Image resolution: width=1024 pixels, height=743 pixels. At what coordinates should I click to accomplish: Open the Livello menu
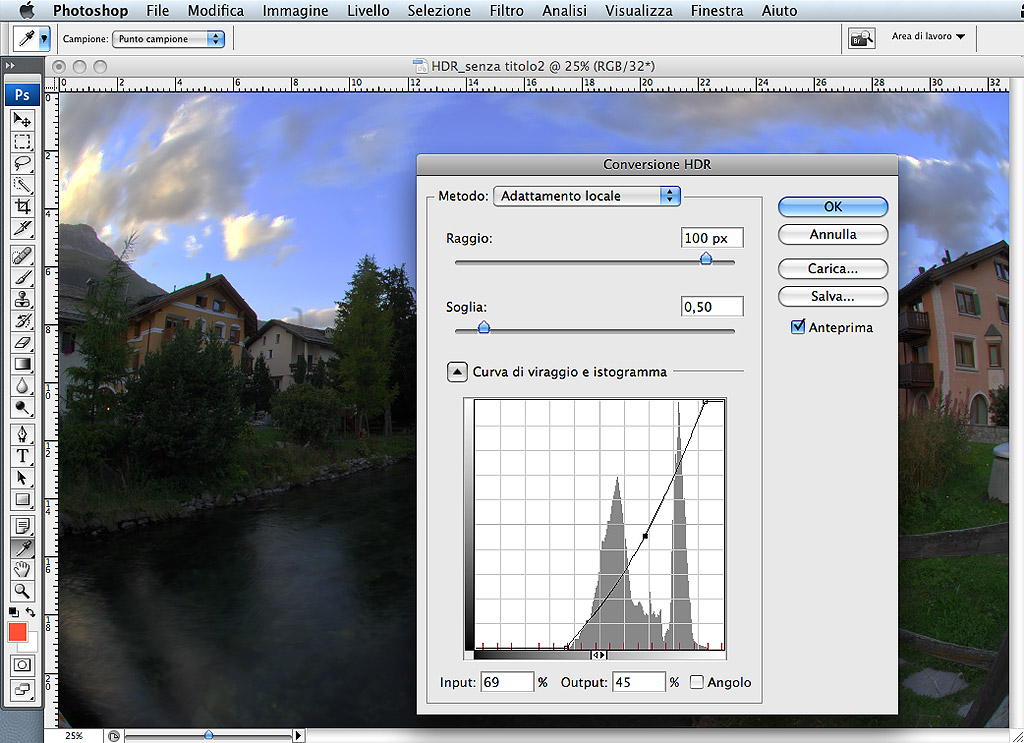click(368, 10)
